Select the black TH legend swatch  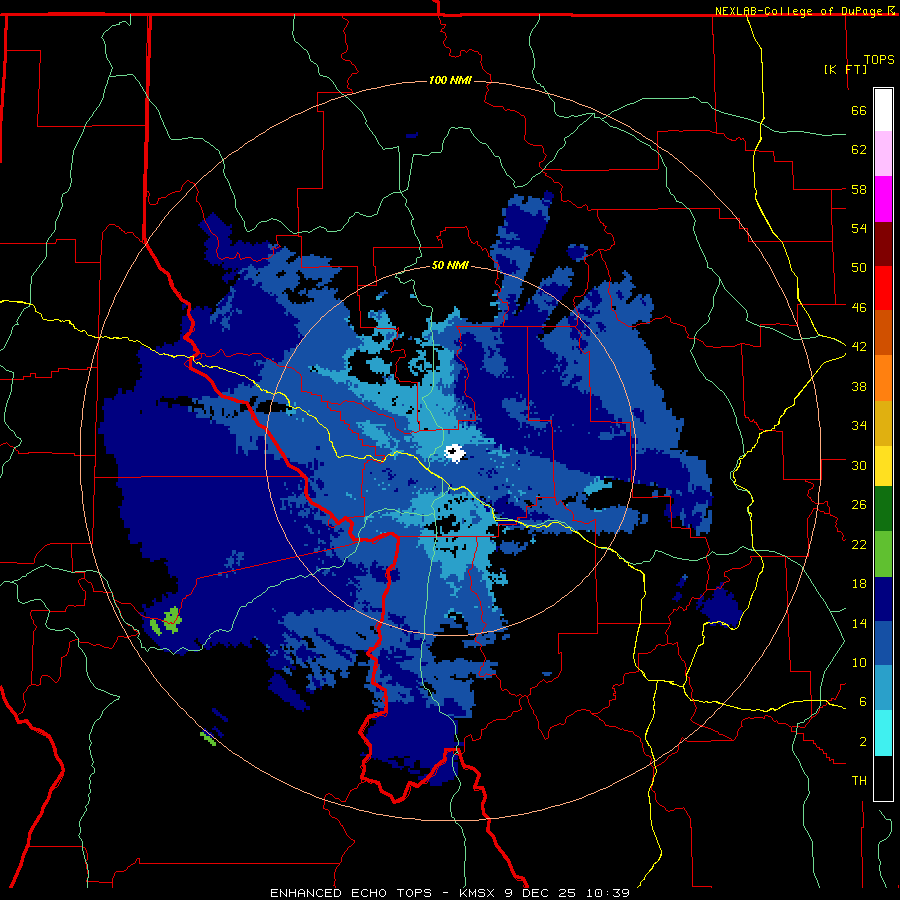click(x=883, y=778)
